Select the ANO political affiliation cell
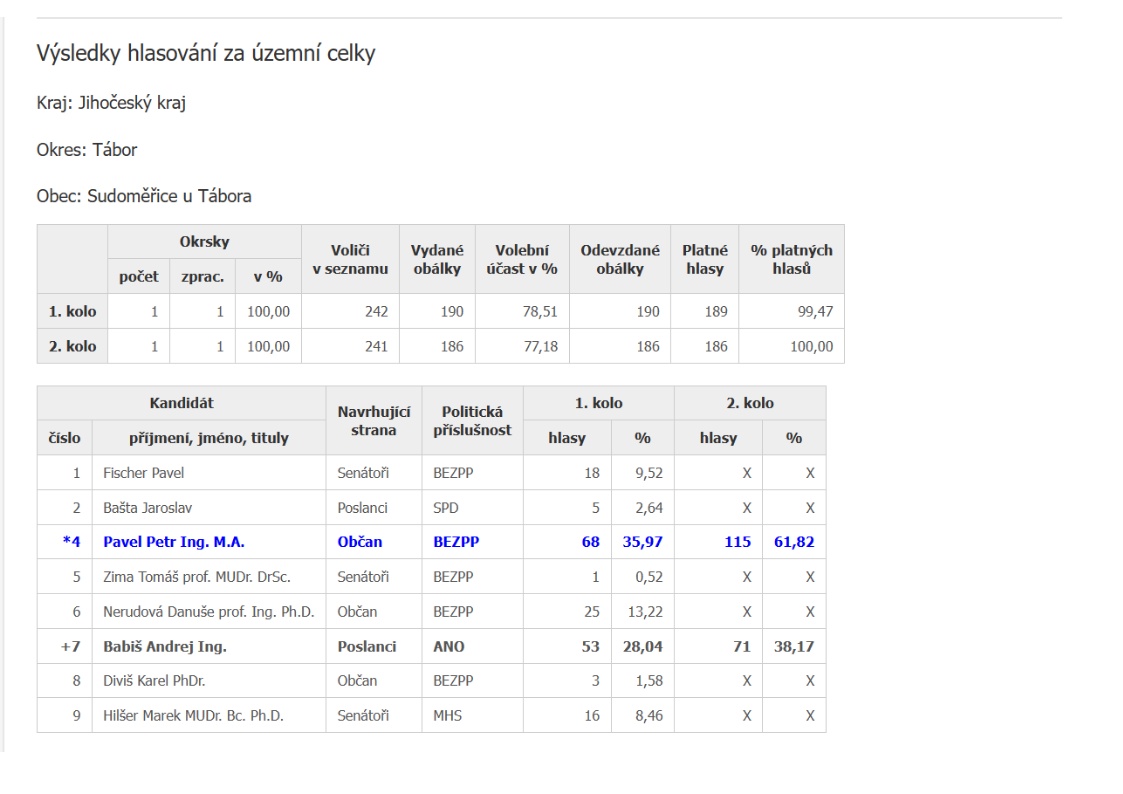This screenshot has height=794, width=1123. coord(448,646)
